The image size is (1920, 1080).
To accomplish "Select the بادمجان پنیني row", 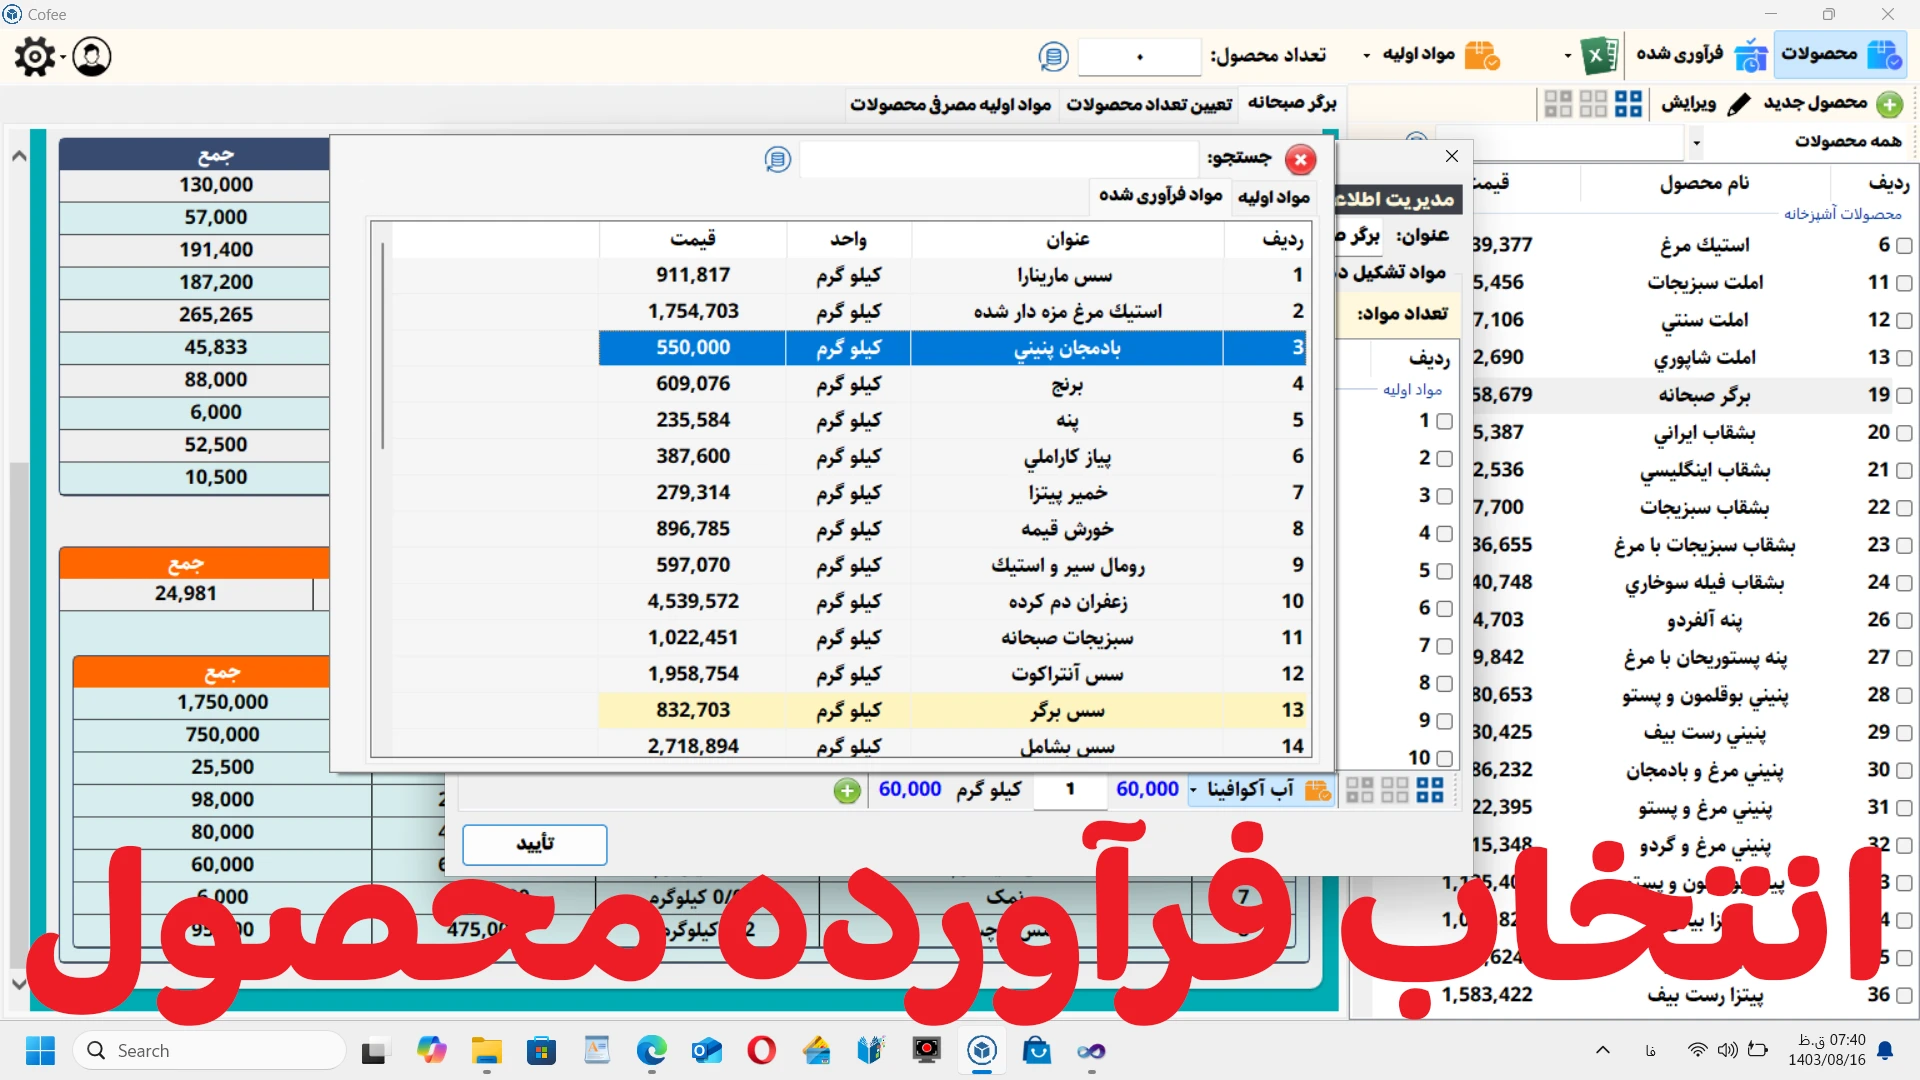I will 952,348.
